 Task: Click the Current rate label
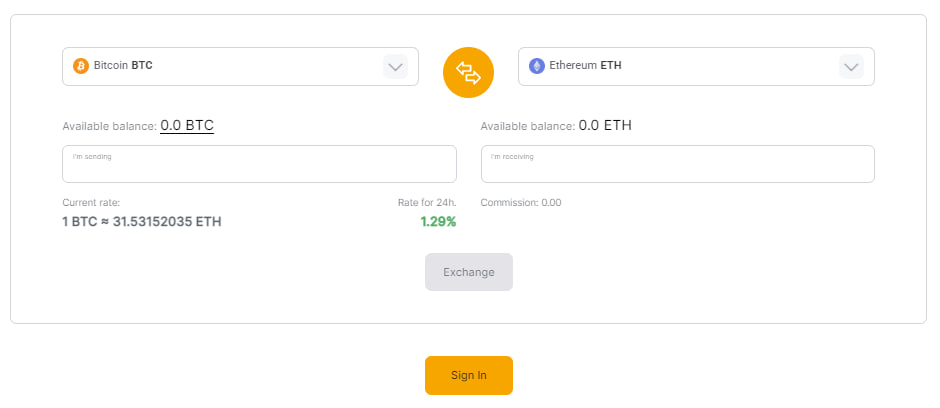(91, 203)
